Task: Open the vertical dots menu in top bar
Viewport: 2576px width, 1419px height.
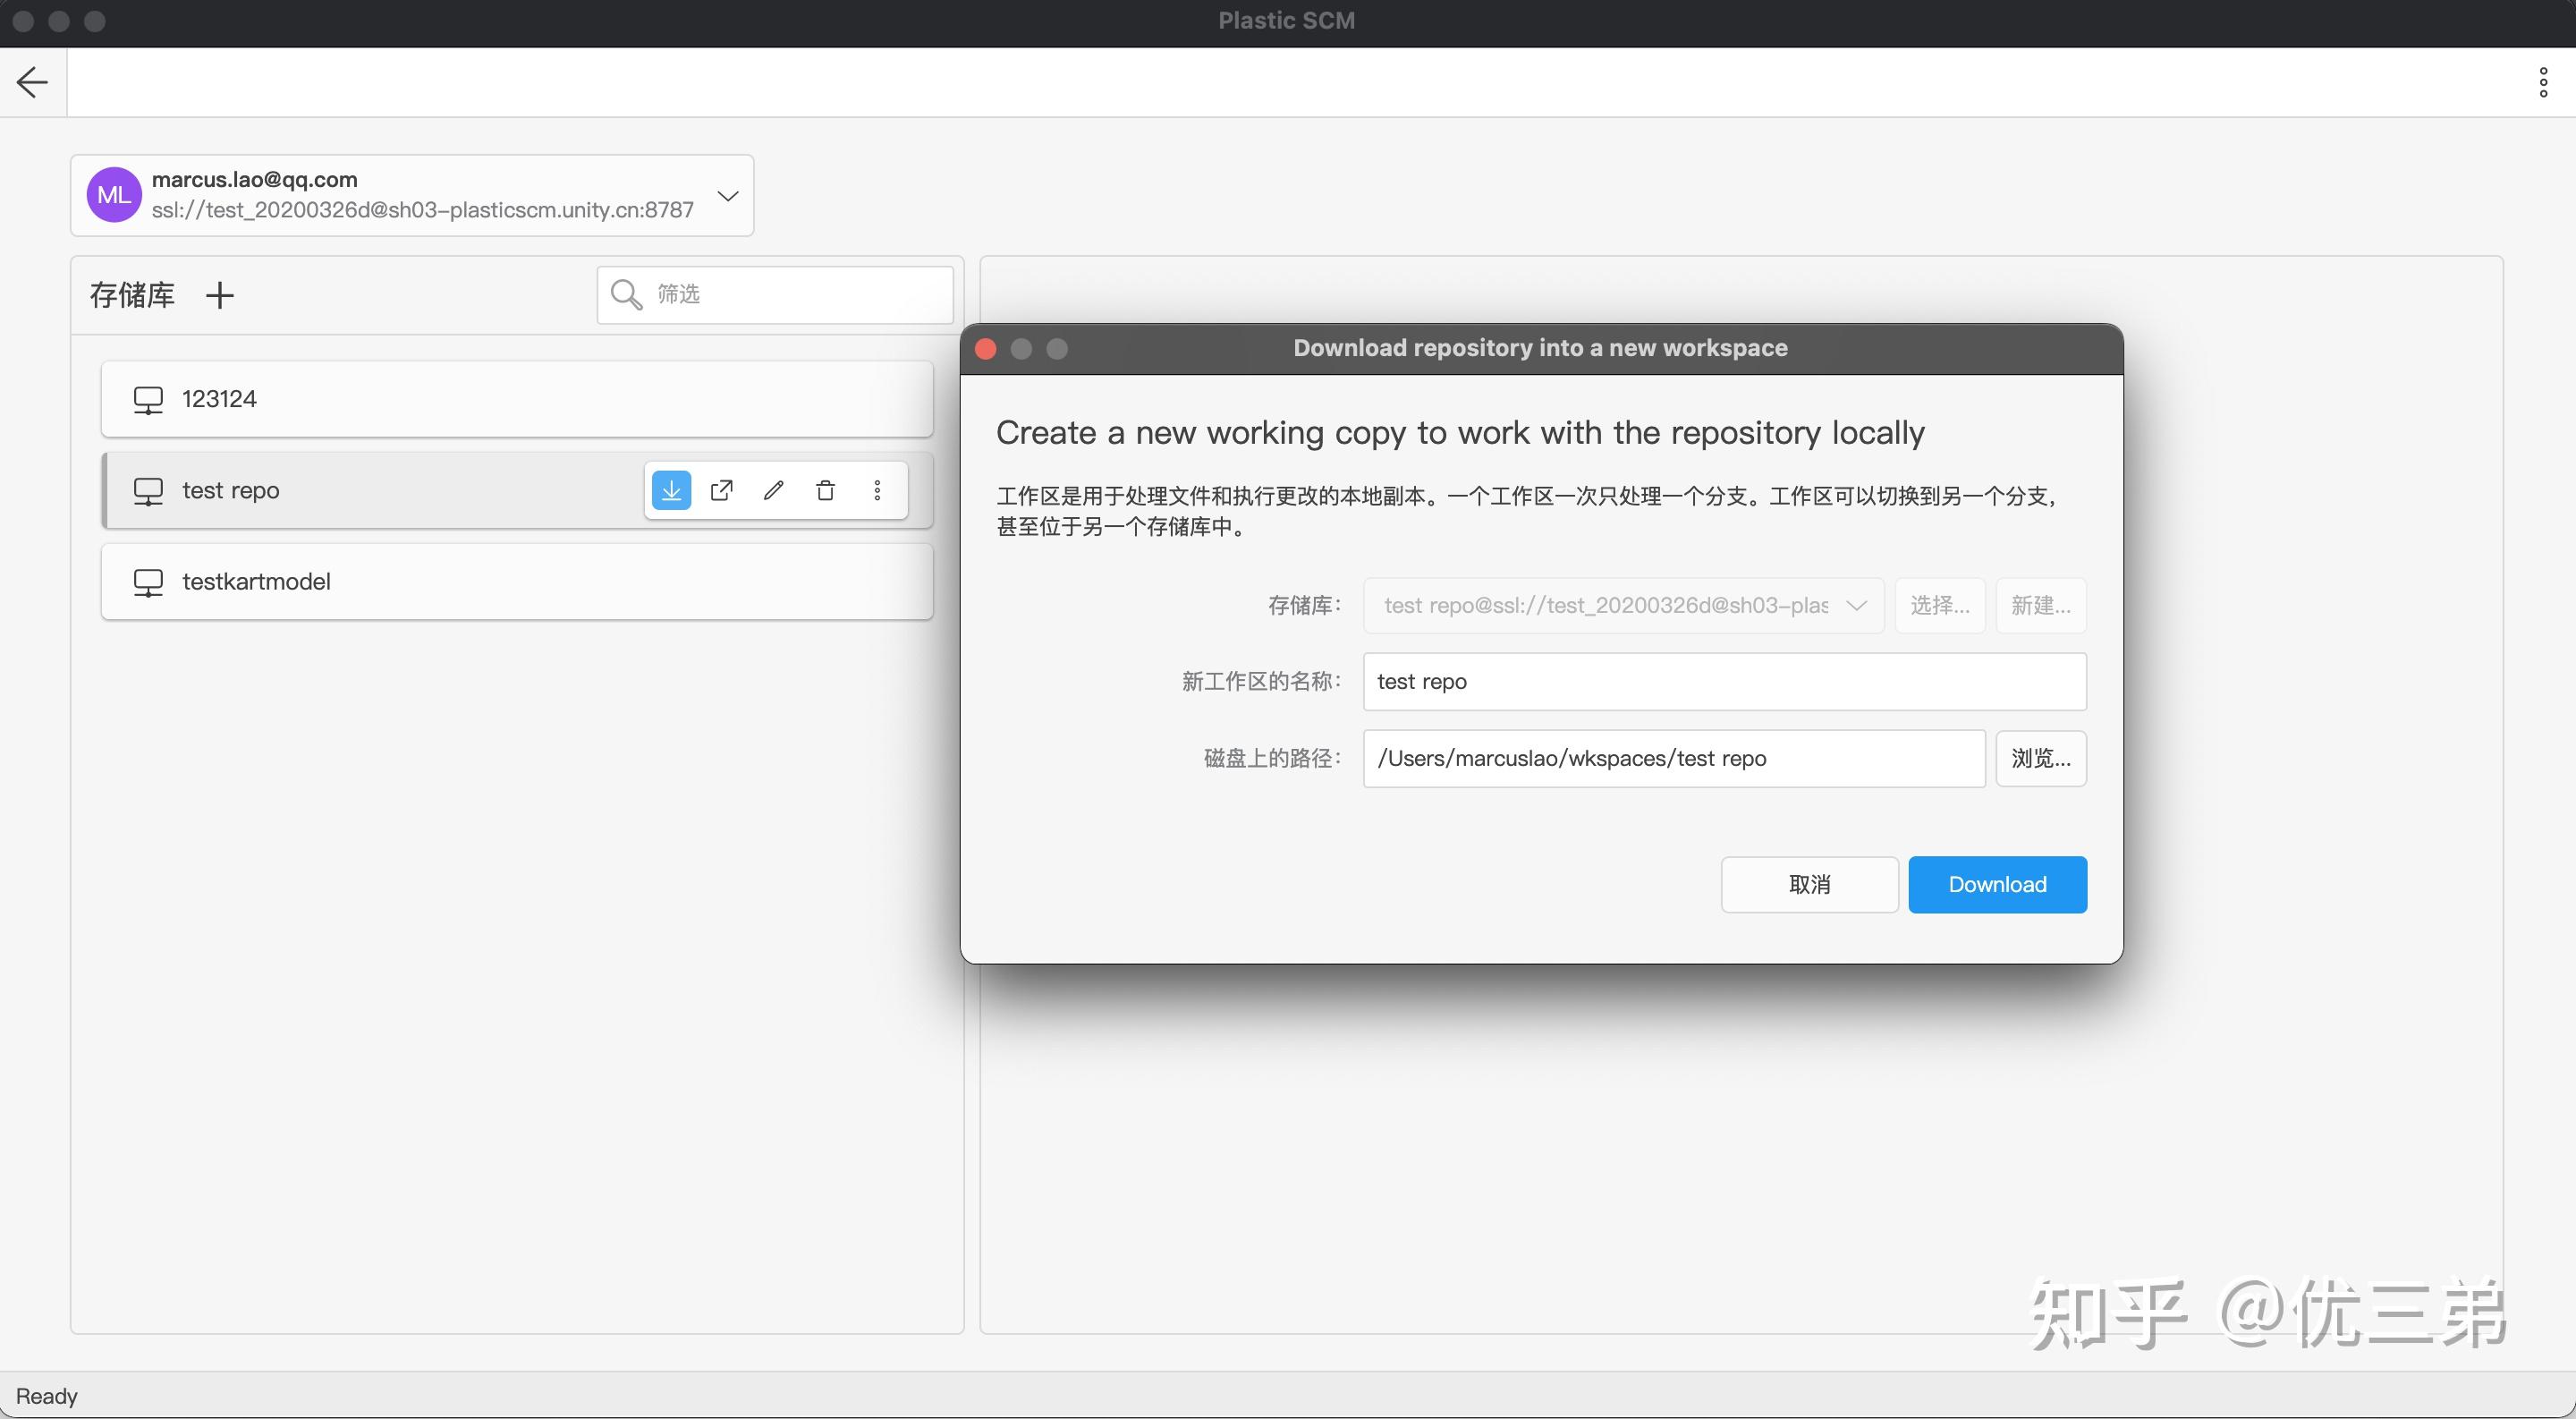Action: [2543, 82]
